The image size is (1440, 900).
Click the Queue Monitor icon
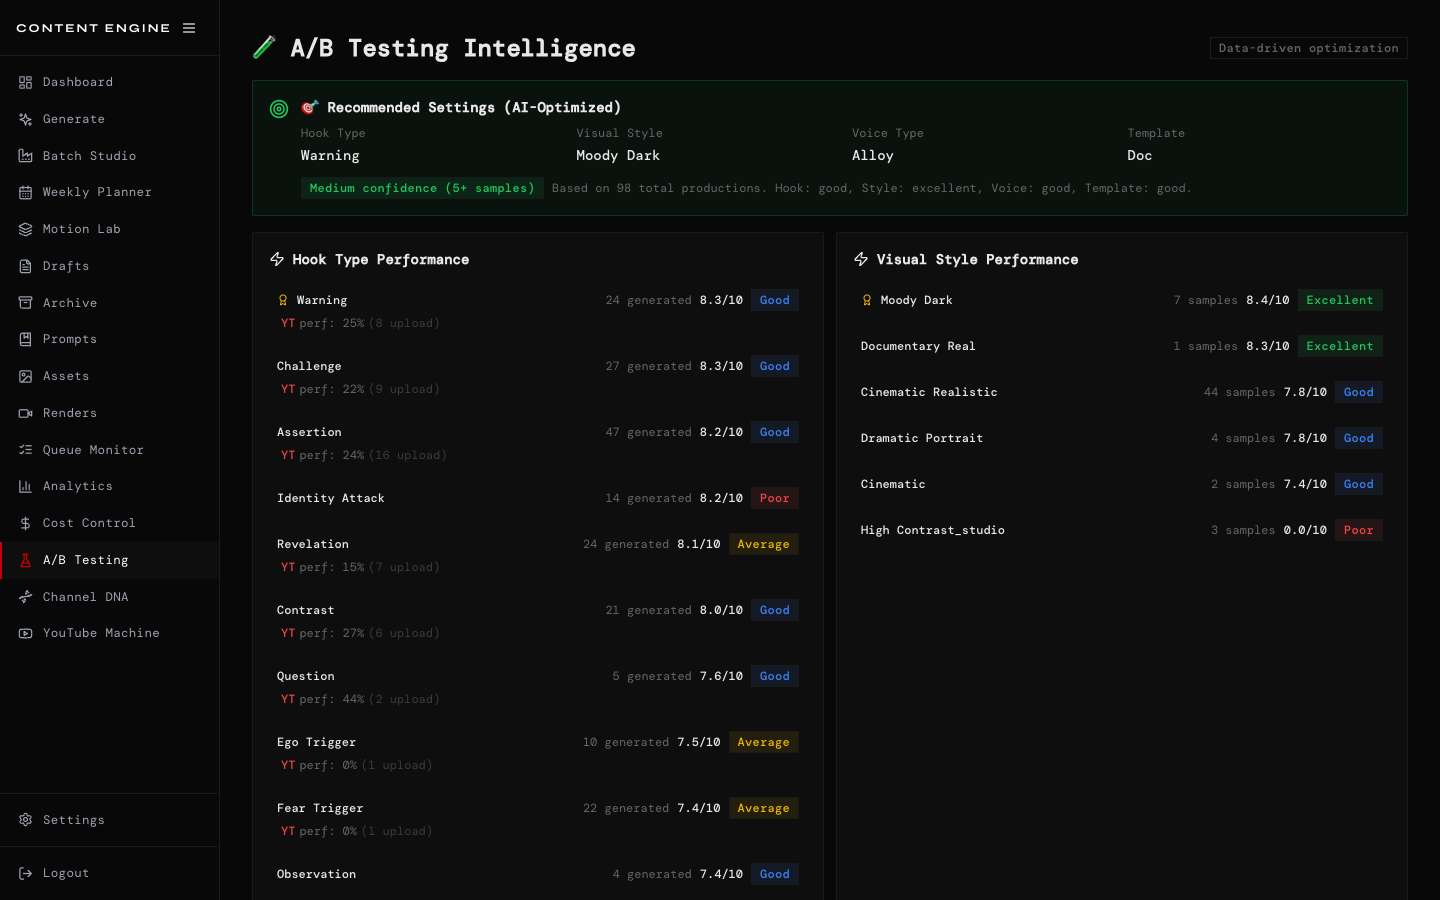pyautogui.click(x=25, y=449)
